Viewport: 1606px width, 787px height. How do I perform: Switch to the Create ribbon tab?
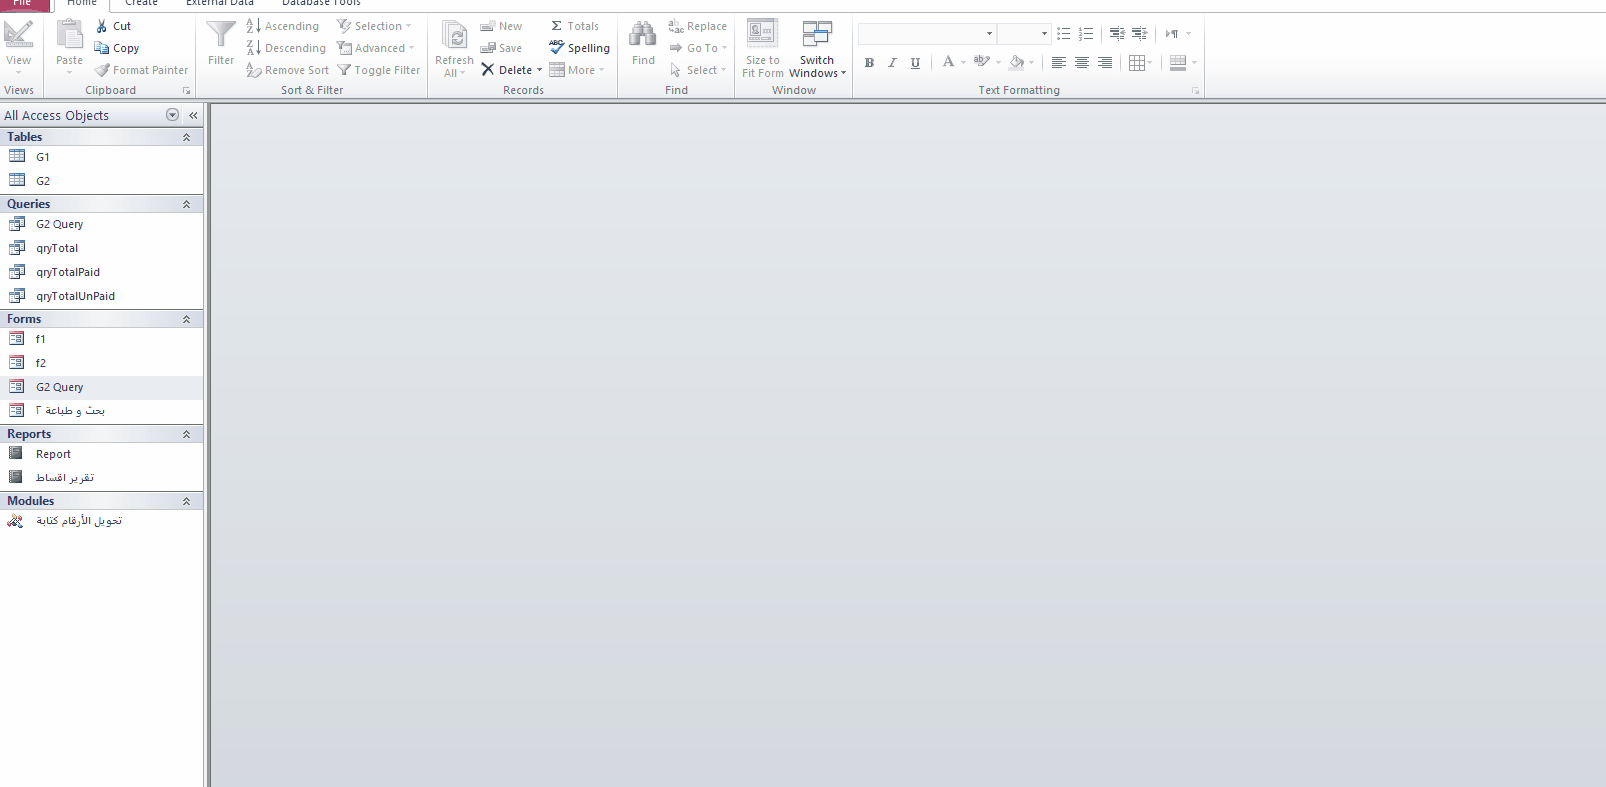coord(141,4)
